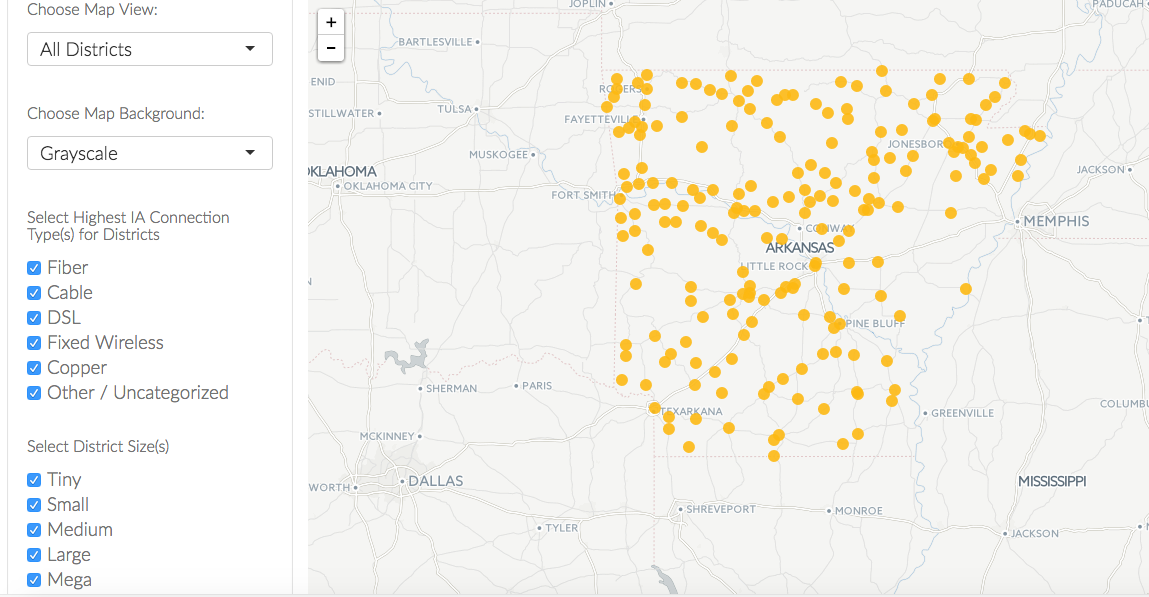Image resolution: width=1149 pixels, height=597 pixels.
Task: Toggle the Mega district size checkbox
Action: (x=34, y=580)
